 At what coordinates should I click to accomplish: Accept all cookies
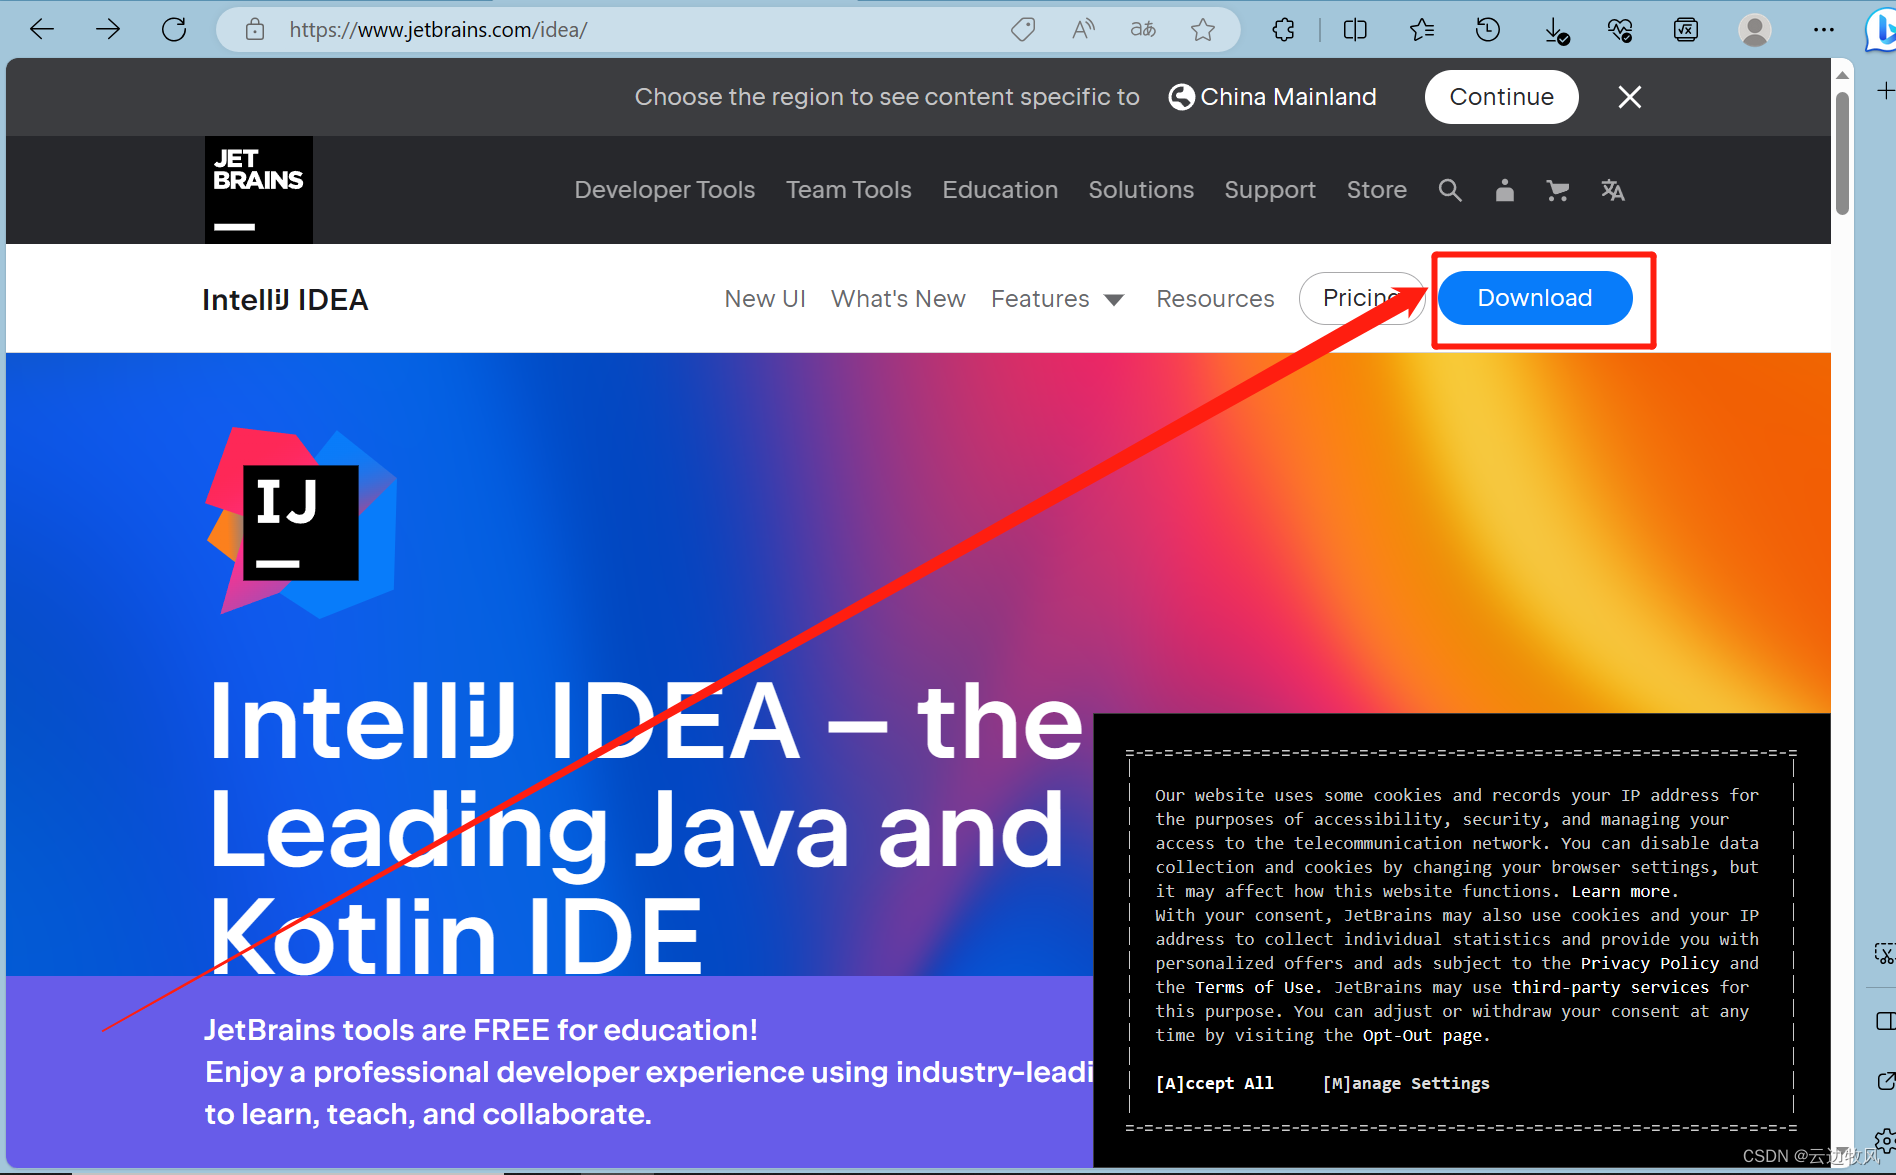[x=1214, y=1083]
